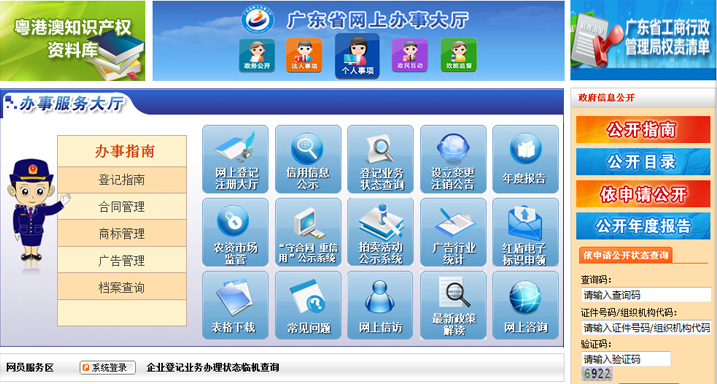The width and height of the screenshot is (717, 384).
Task: Open 网上登记注册大厅 icon tile
Action: (x=235, y=159)
